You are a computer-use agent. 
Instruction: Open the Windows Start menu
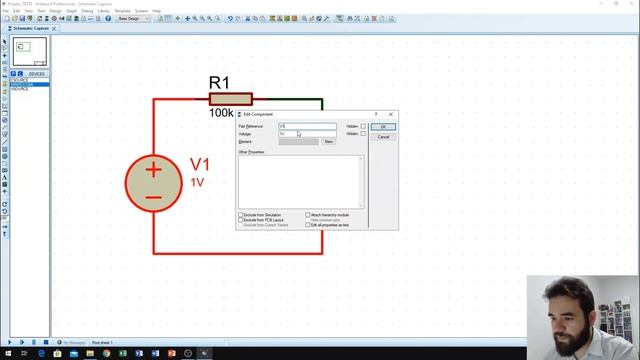[x=8, y=353]
